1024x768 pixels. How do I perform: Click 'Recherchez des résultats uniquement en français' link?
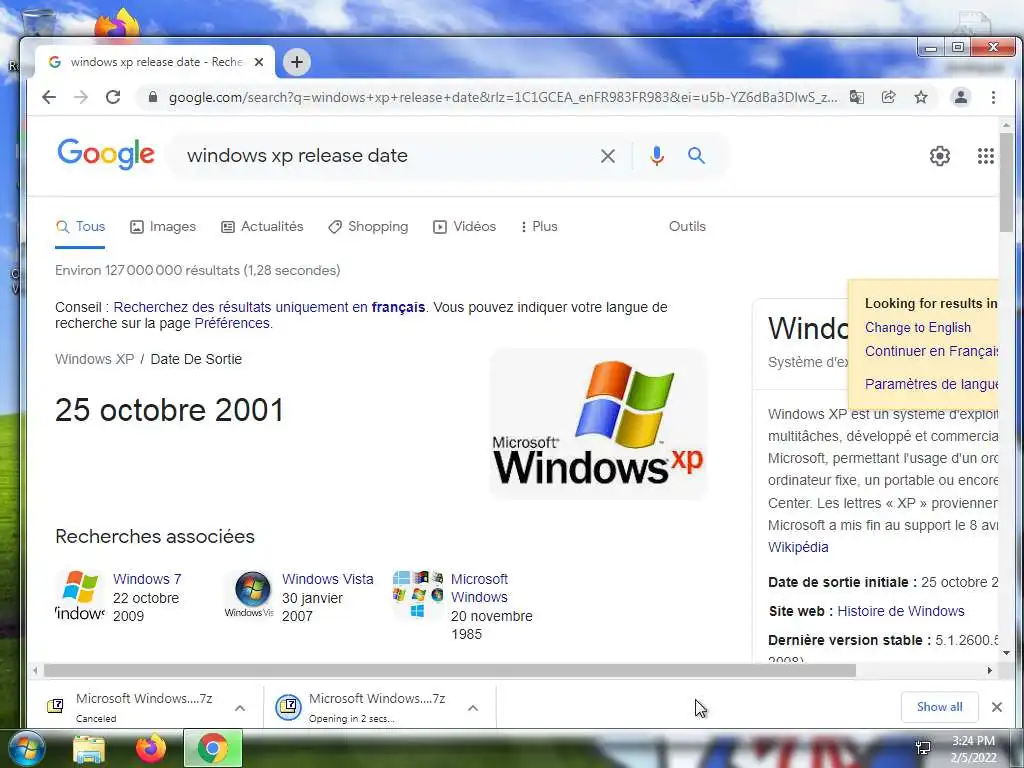coord(269,307)
